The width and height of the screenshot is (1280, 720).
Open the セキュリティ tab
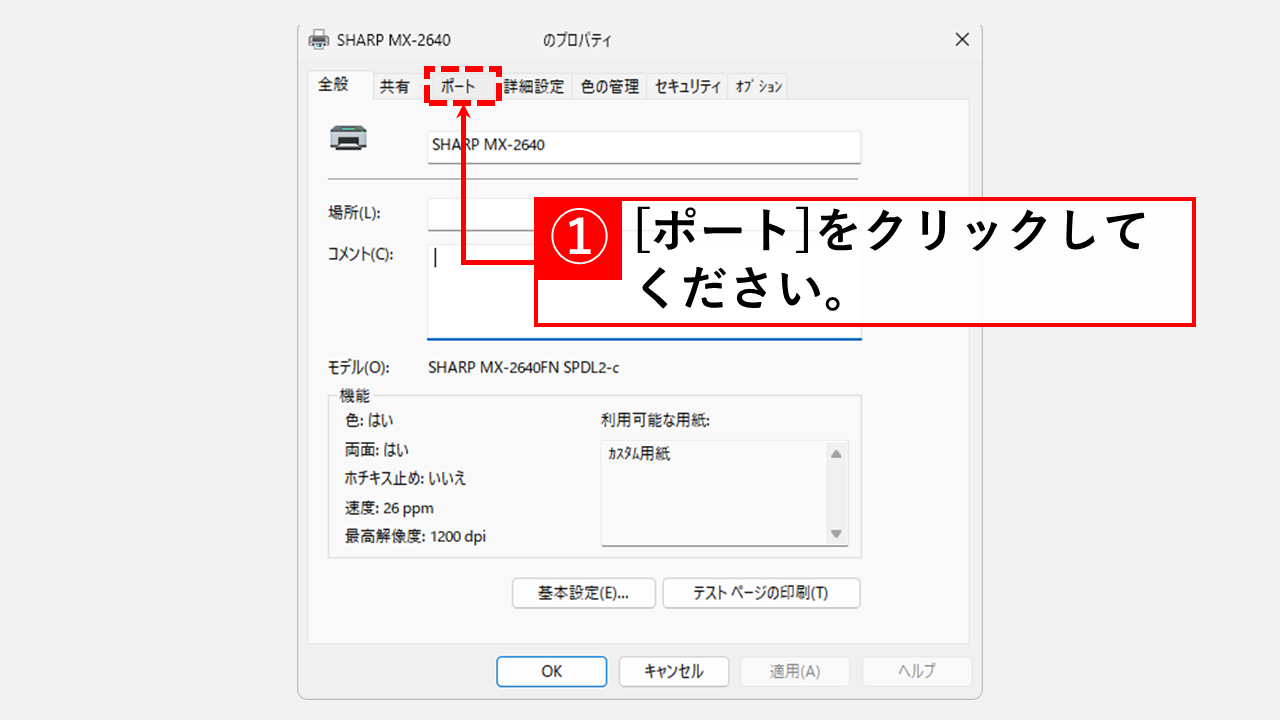[686, 86]
